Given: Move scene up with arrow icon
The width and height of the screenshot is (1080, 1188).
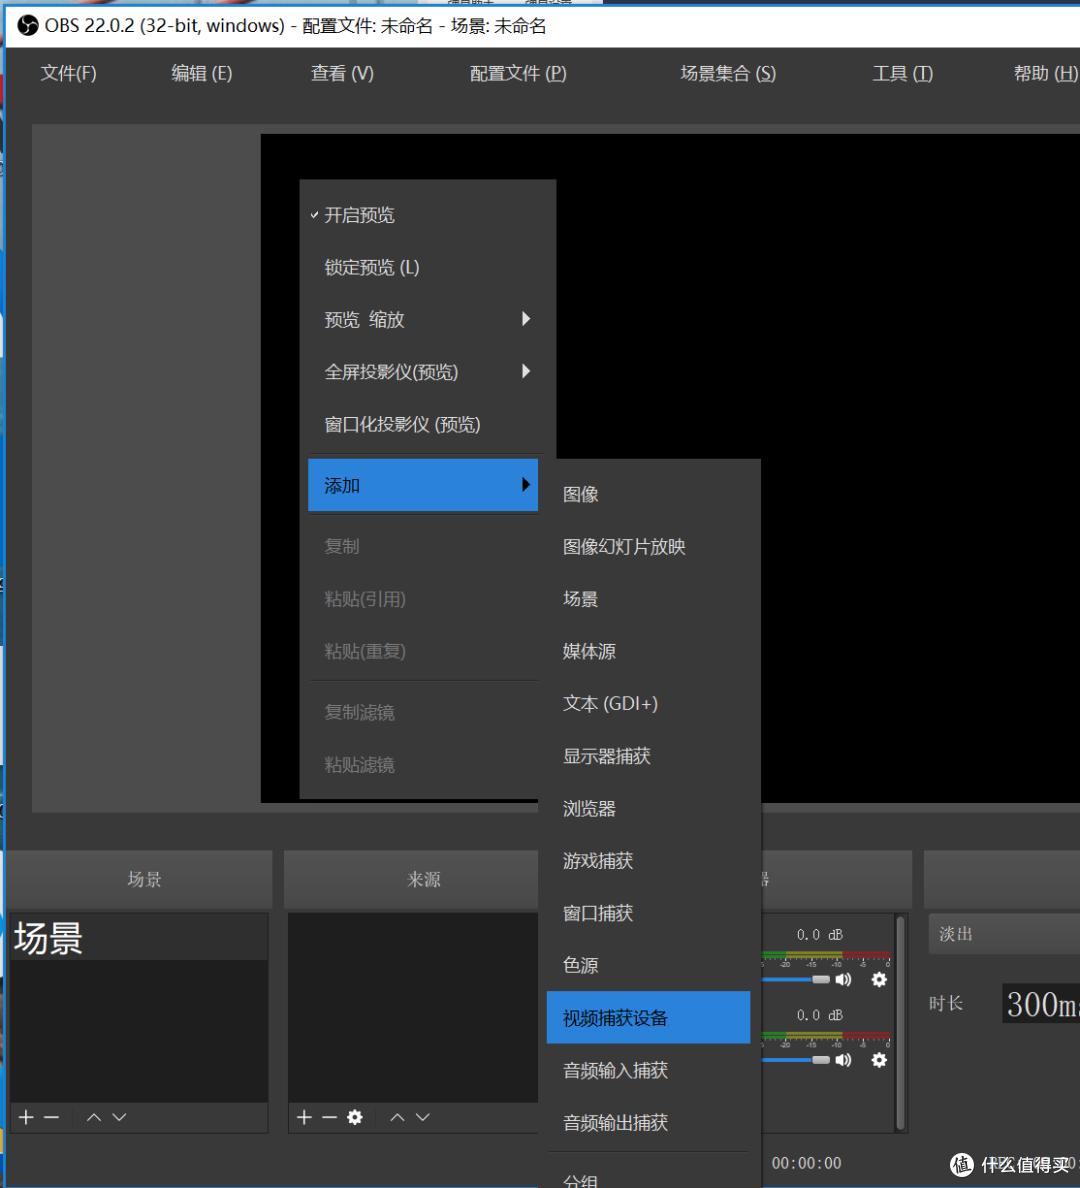Looking at the screenshot, I should 94,1117.
